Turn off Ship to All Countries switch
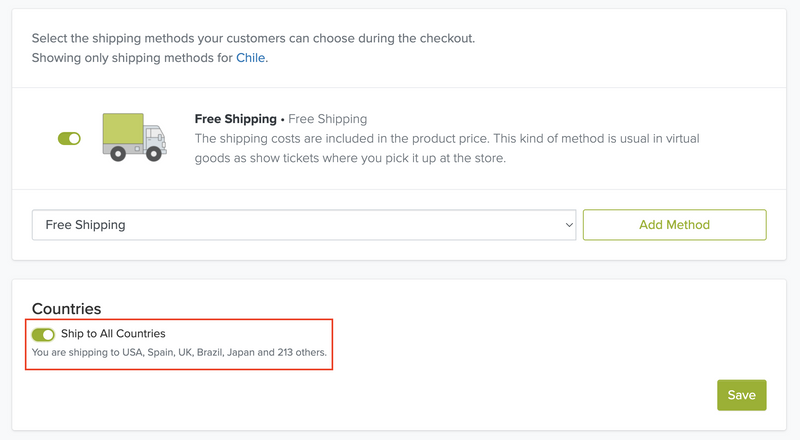The image size is (800, 440). [x=43, y=334]
